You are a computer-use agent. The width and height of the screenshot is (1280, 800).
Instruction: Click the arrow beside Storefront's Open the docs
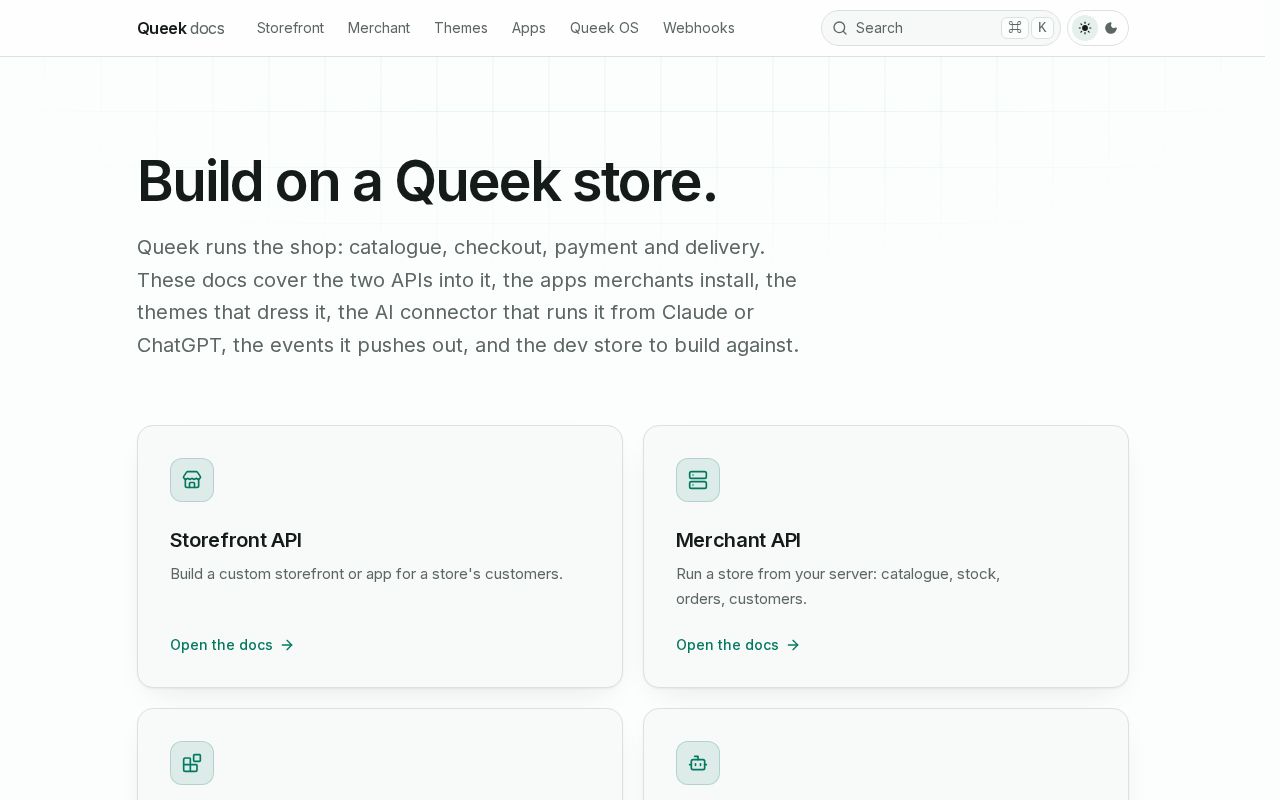pyautogui.click(x=287, y=645)
